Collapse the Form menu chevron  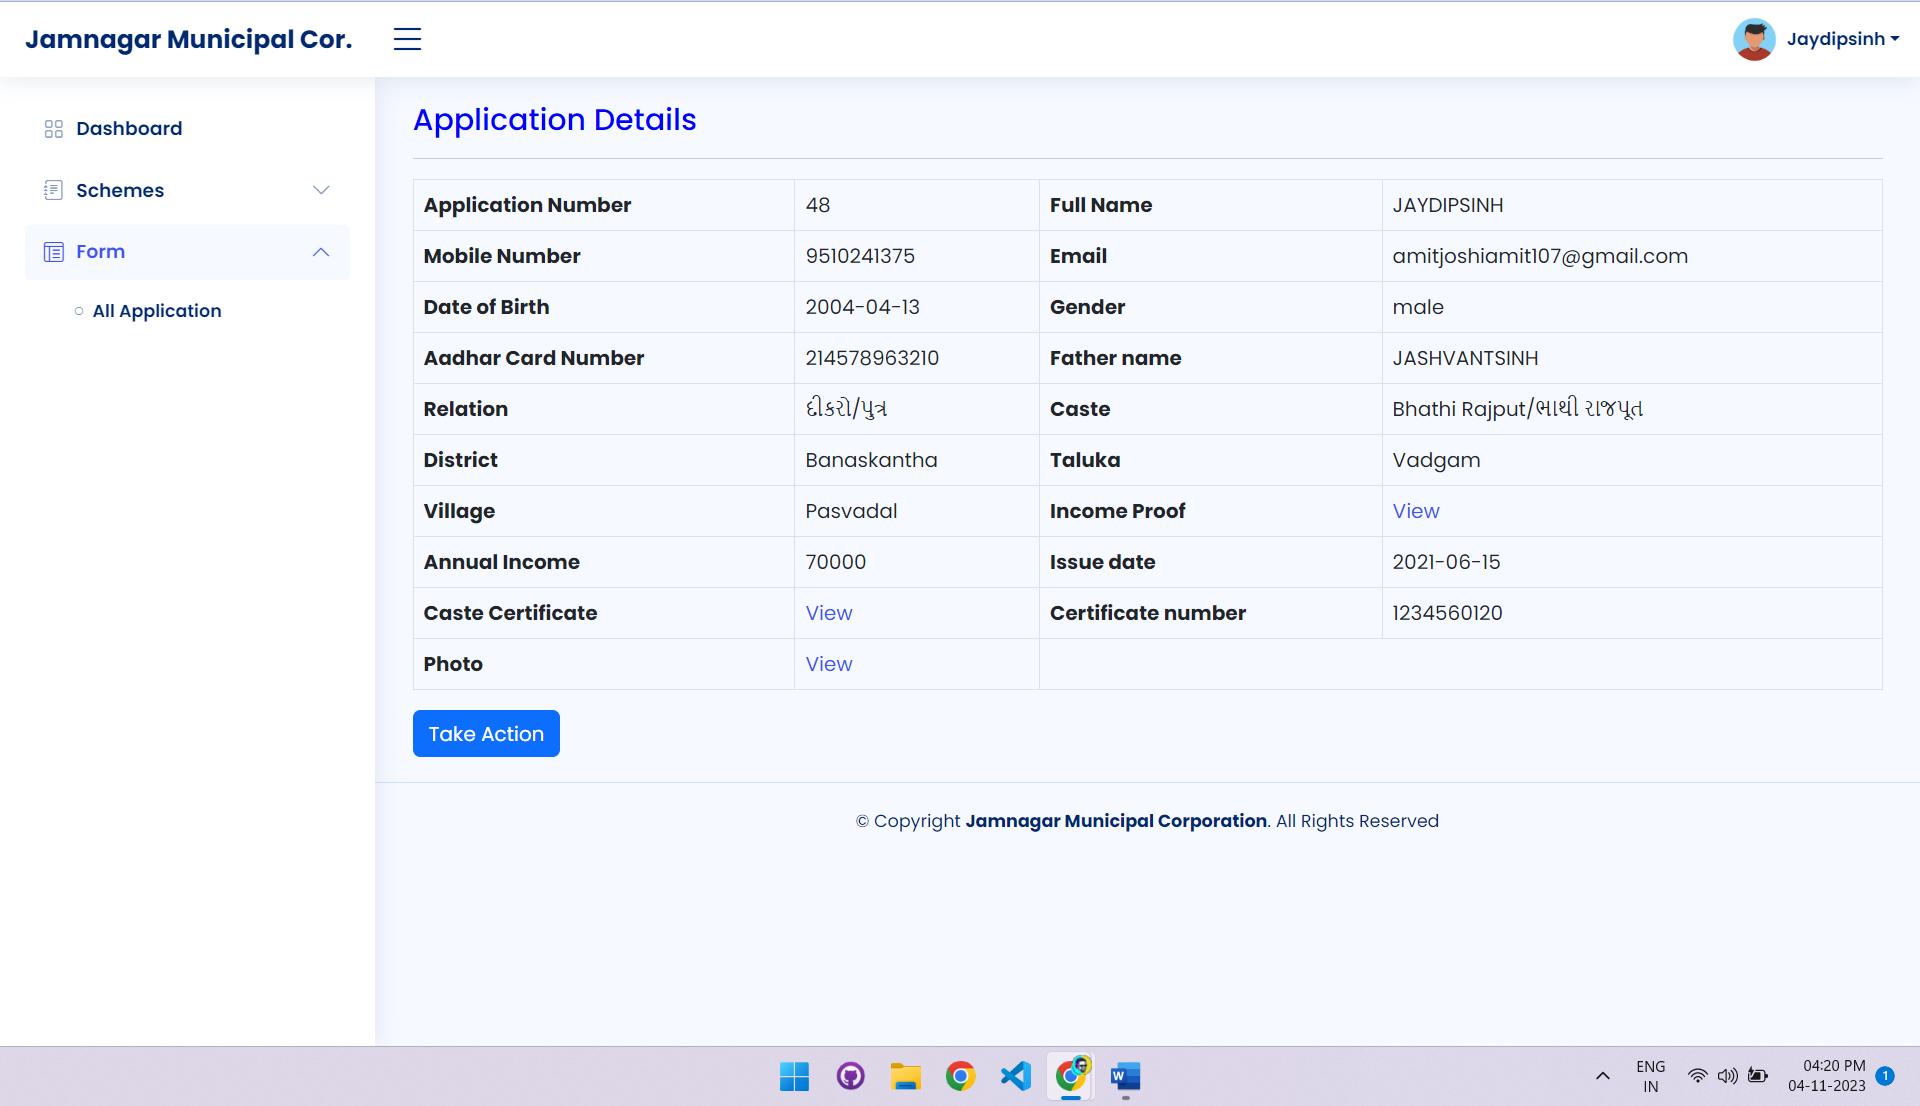321,252
